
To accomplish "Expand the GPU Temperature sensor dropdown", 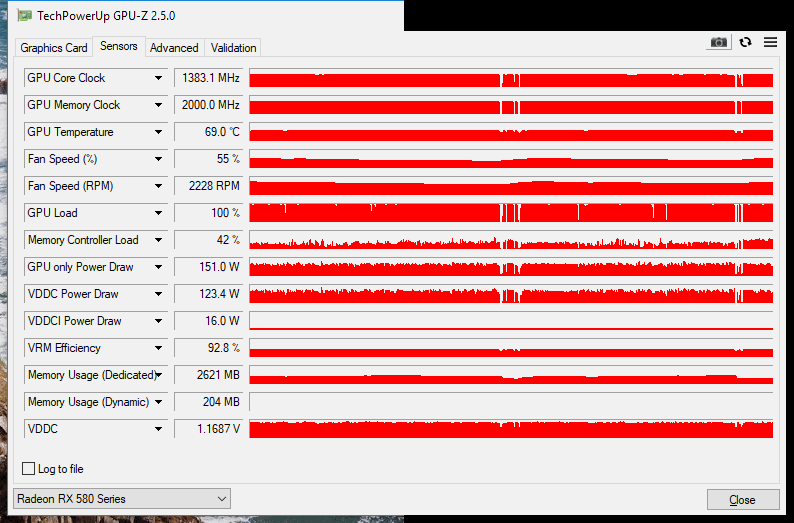I will tap(158, 132).
